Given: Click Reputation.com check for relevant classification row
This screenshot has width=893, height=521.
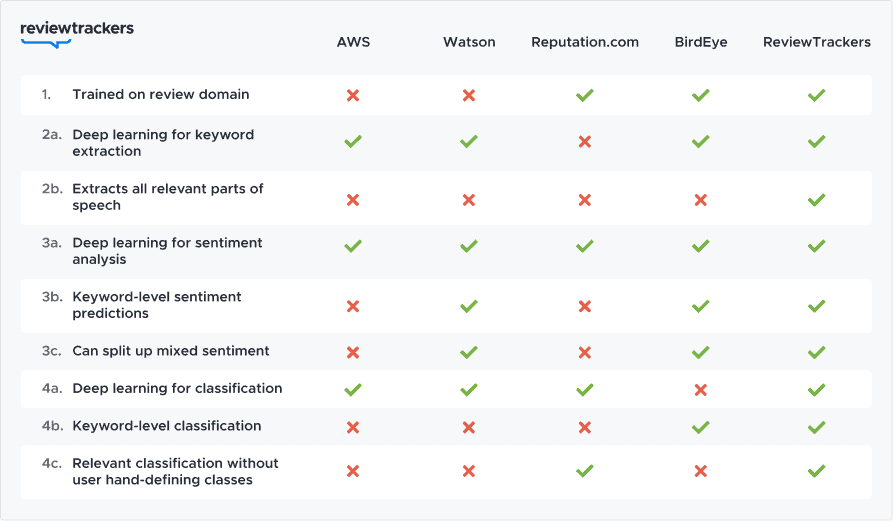Looking at the screenshot, I should (585, 471).
